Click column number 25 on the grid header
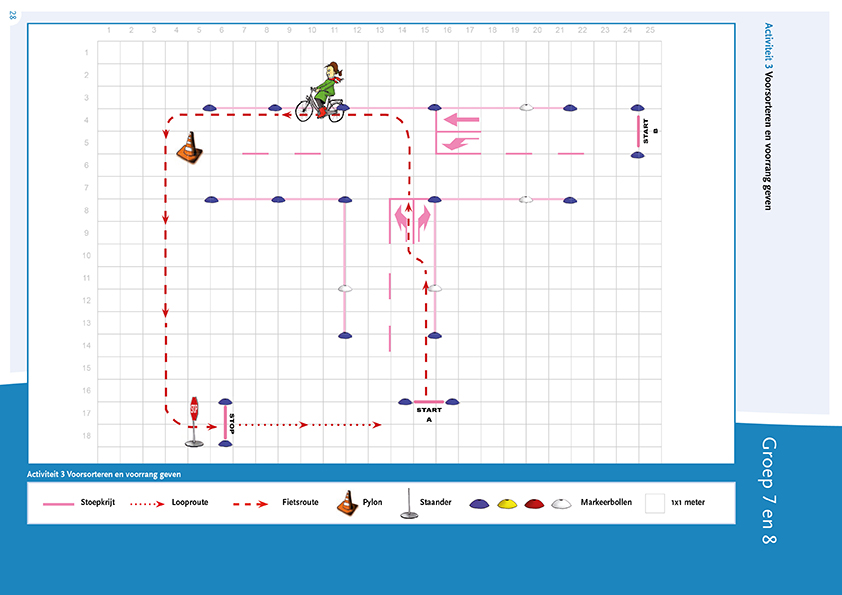This screenshot has width=842, height=595. [650, 30]
